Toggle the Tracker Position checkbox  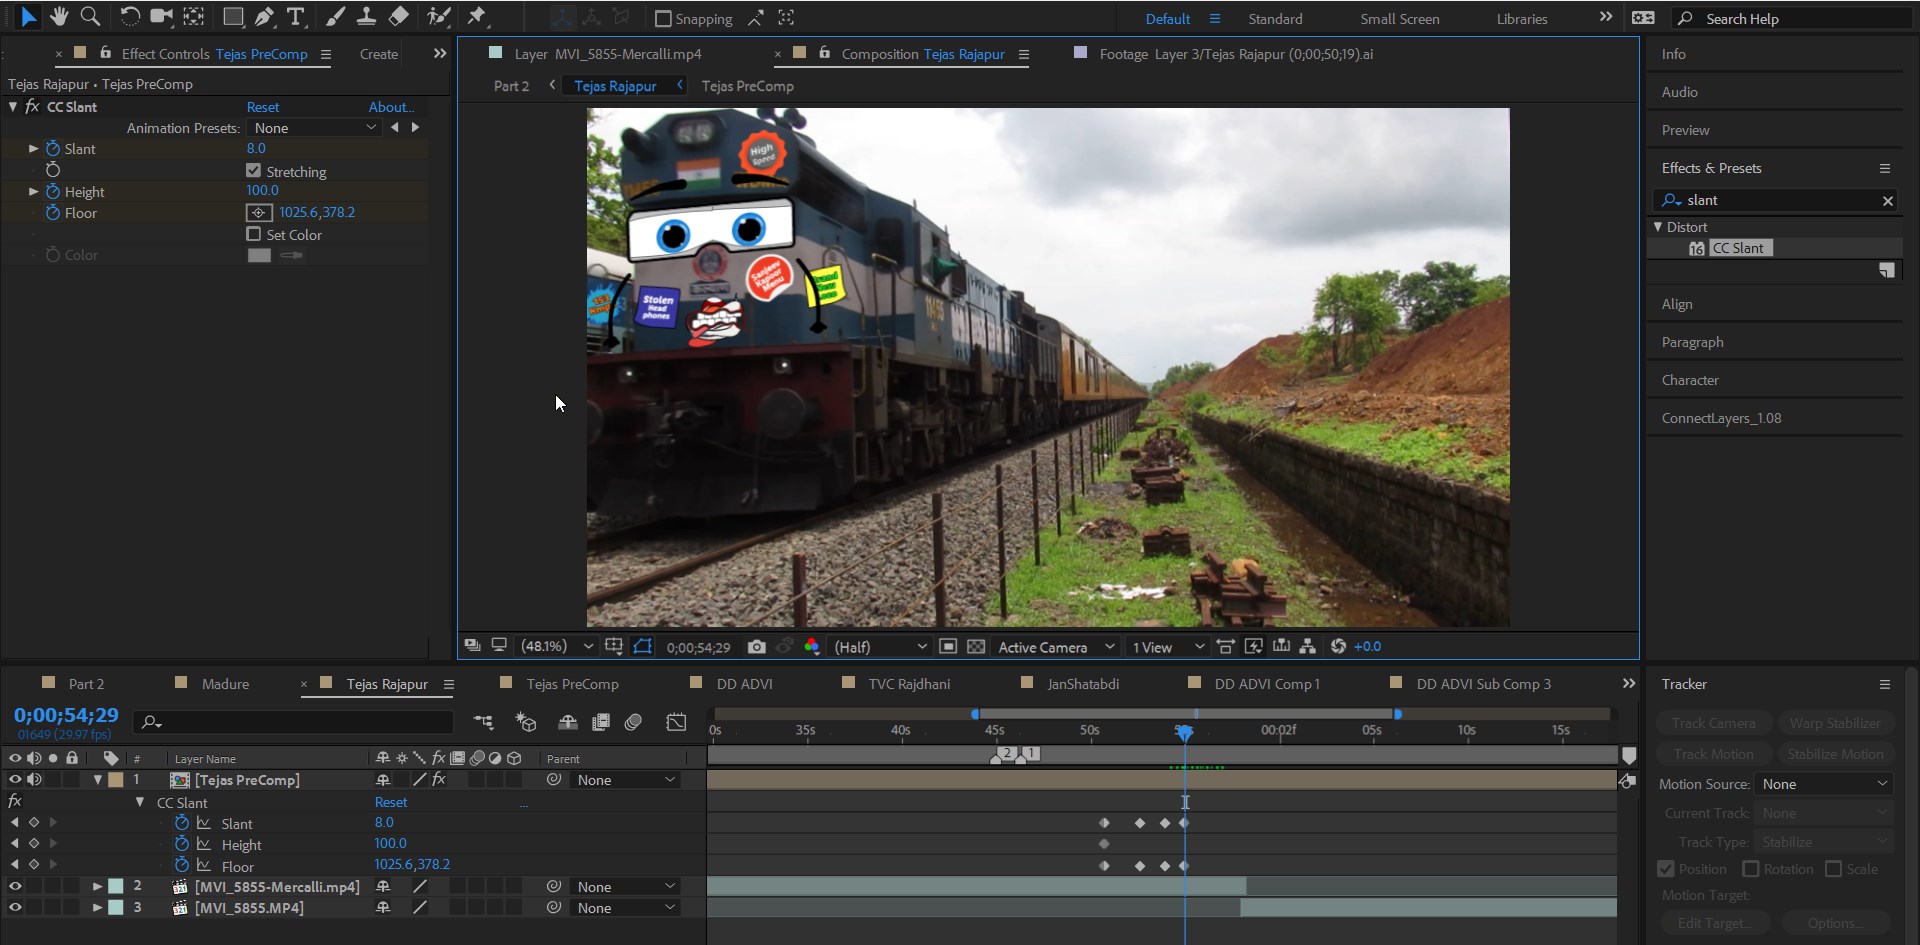pyautogui.click(x=1665, y=869)
